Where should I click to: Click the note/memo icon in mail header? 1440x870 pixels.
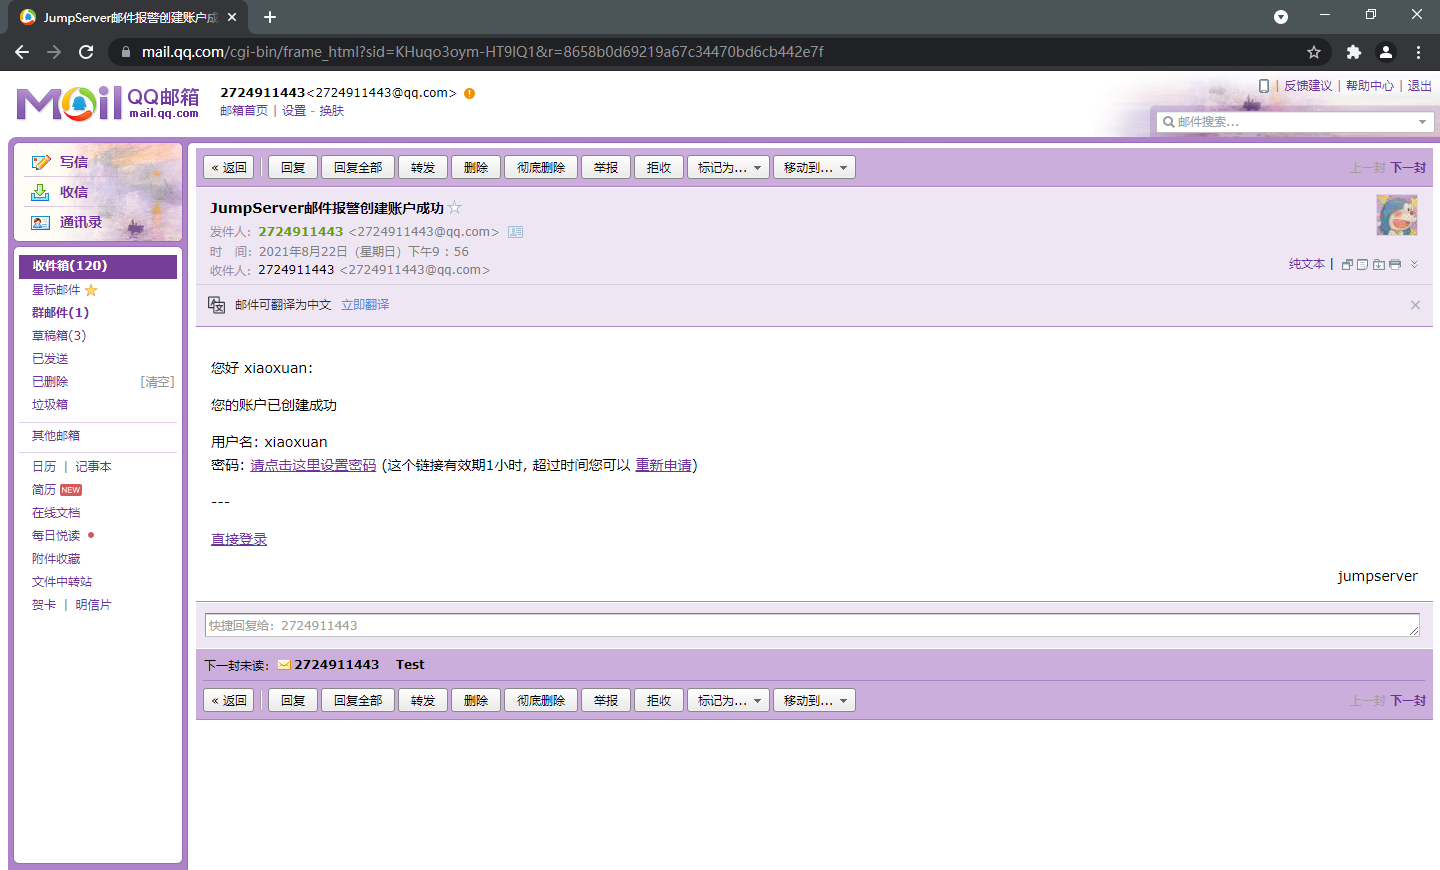click(1362, 265)
